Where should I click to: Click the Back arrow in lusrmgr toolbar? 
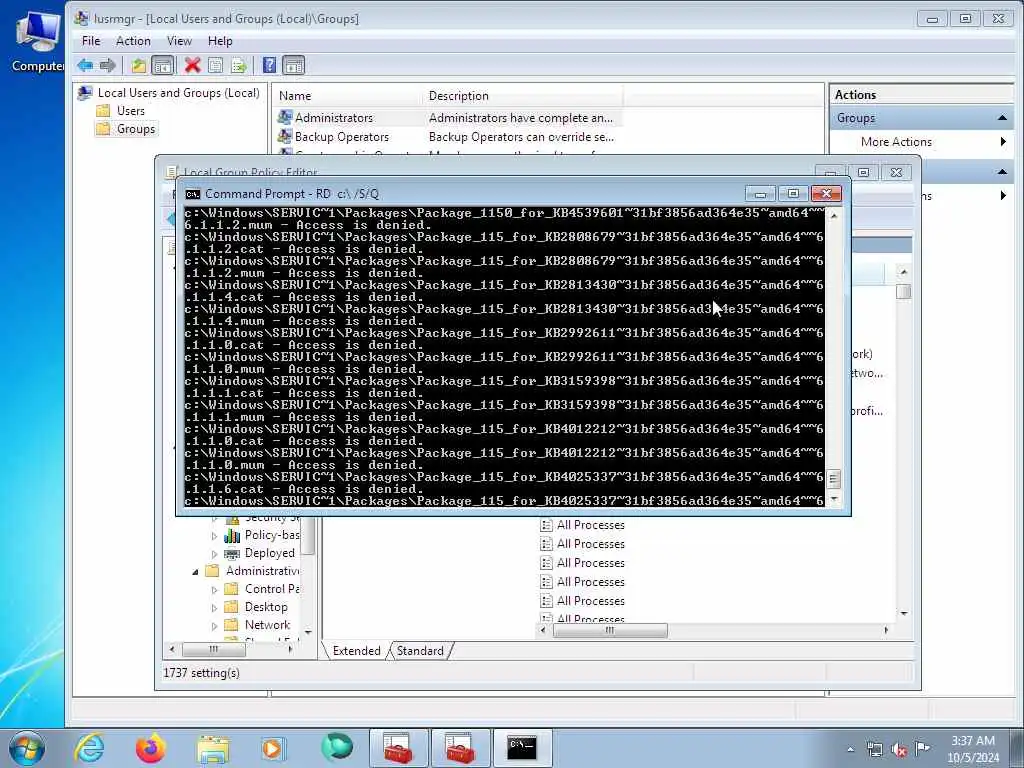tap(85, 65)
